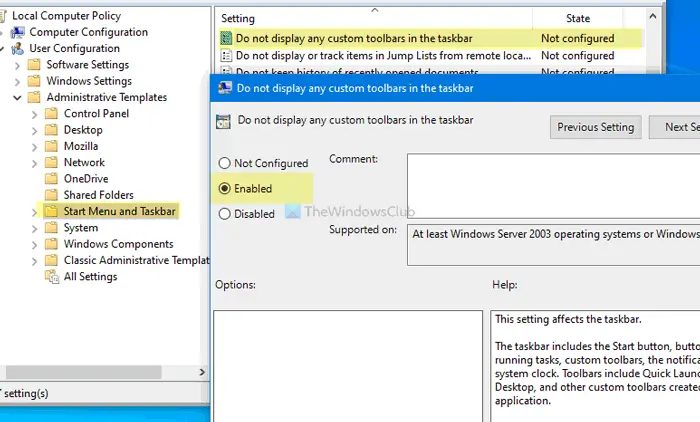Select 'Do not display any custom toolbars' row
This screenshot has height=422, width=700.
click(x=430, y=38)
